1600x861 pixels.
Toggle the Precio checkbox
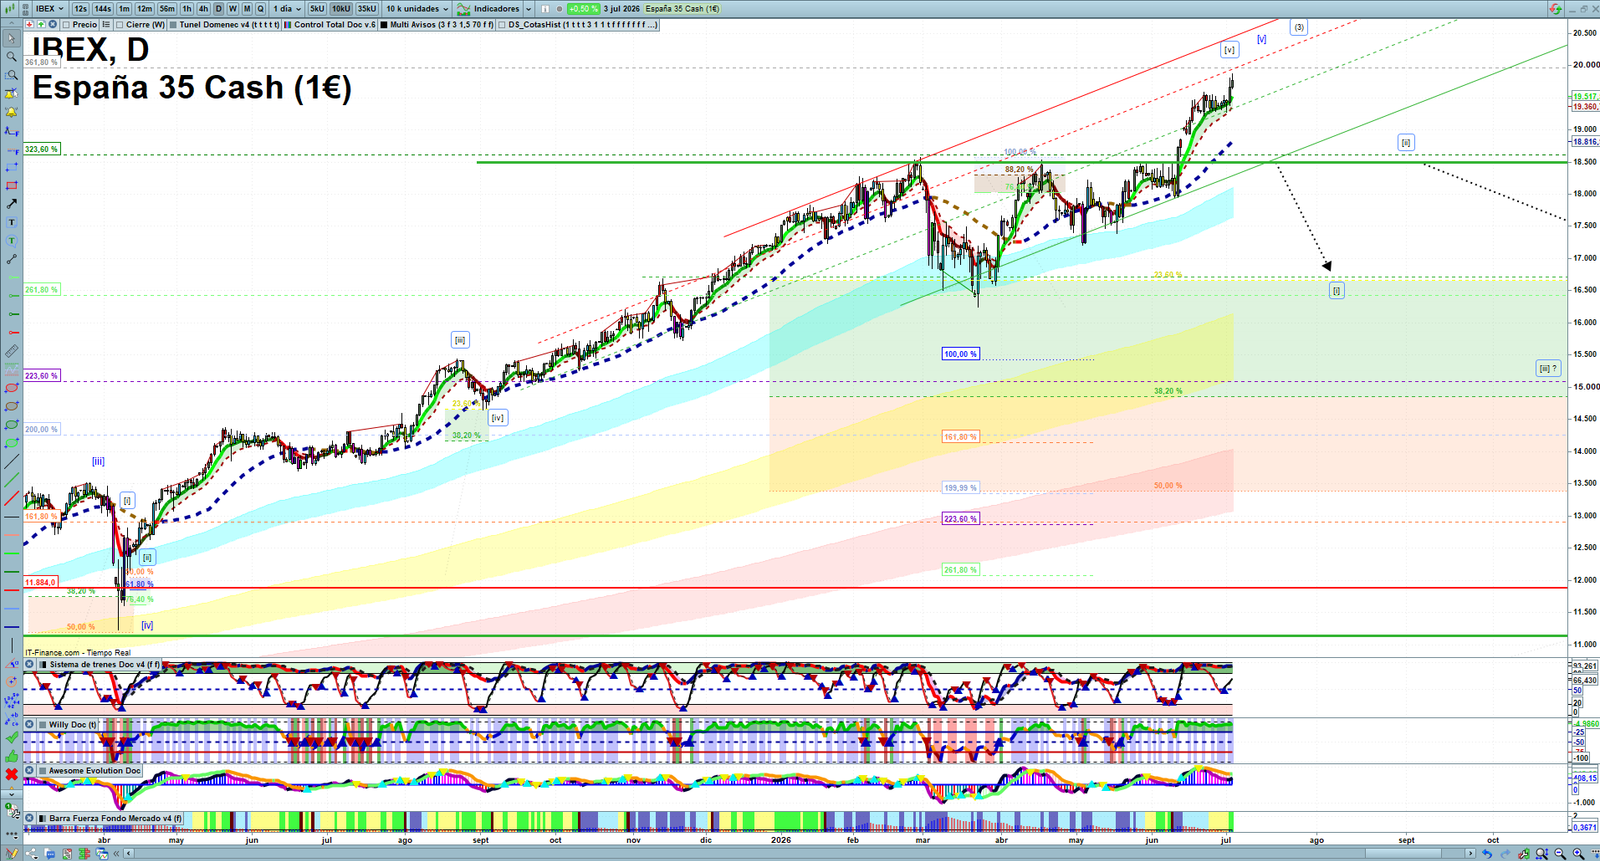[x=66, y=24]
